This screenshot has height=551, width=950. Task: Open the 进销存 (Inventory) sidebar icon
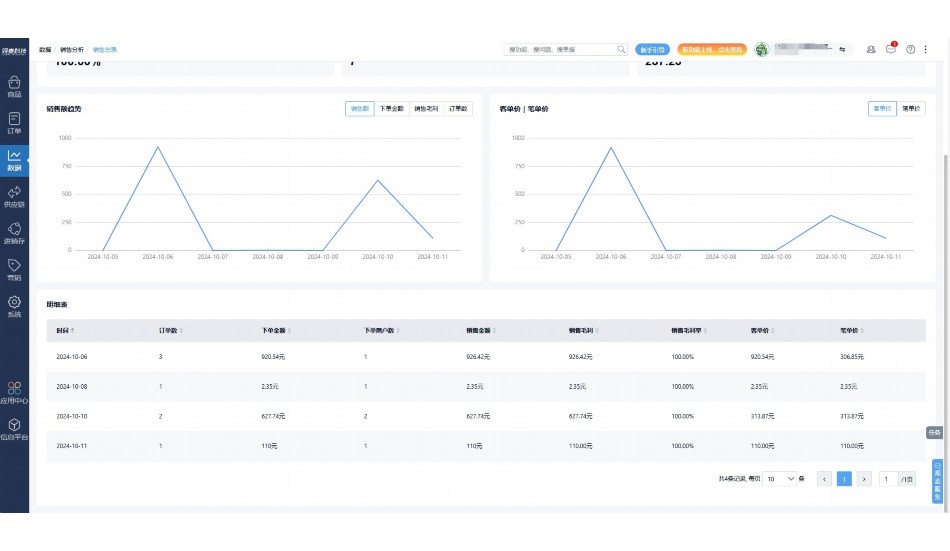click(x=14, y=233)
